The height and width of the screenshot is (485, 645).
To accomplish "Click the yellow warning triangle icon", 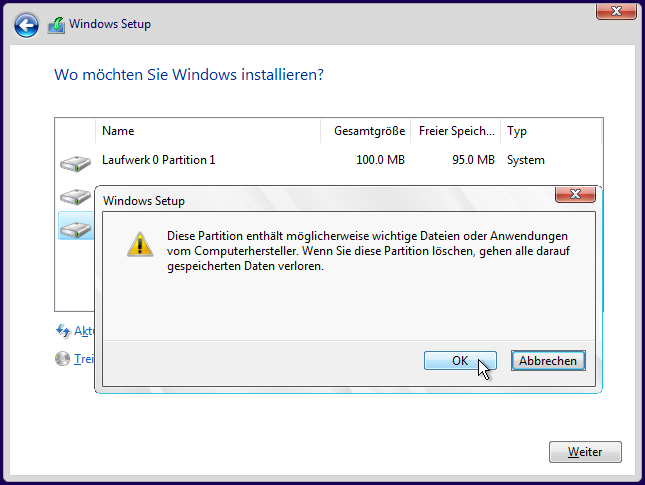I will pyautogui.click(x=140, y=244).
